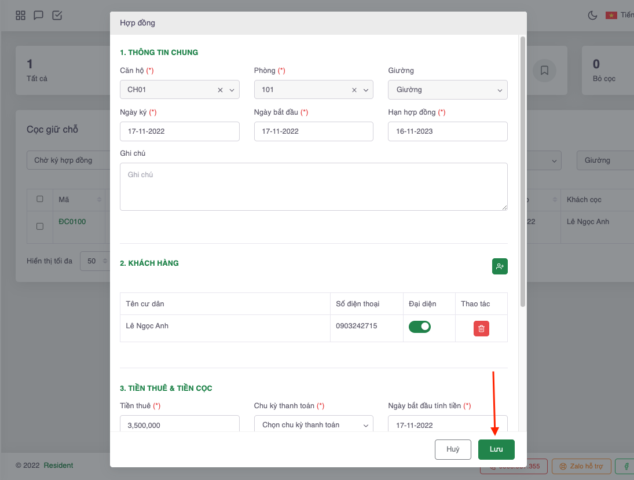Viewport: 634px width, 480px height.
Task: Click the add customer icon button
Action: [x=499, y=266]
